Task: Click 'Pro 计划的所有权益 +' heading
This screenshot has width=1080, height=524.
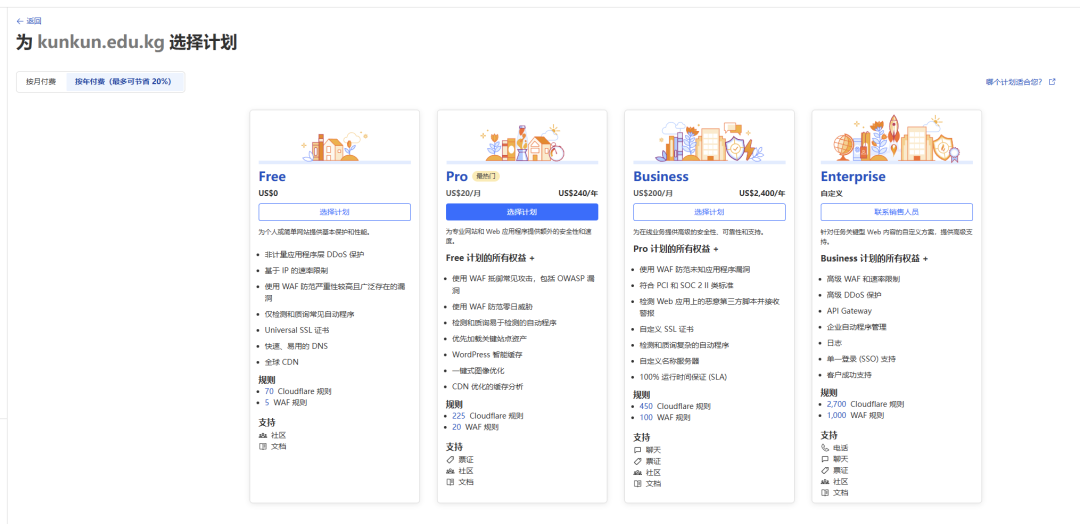Action: coord(676,249)
